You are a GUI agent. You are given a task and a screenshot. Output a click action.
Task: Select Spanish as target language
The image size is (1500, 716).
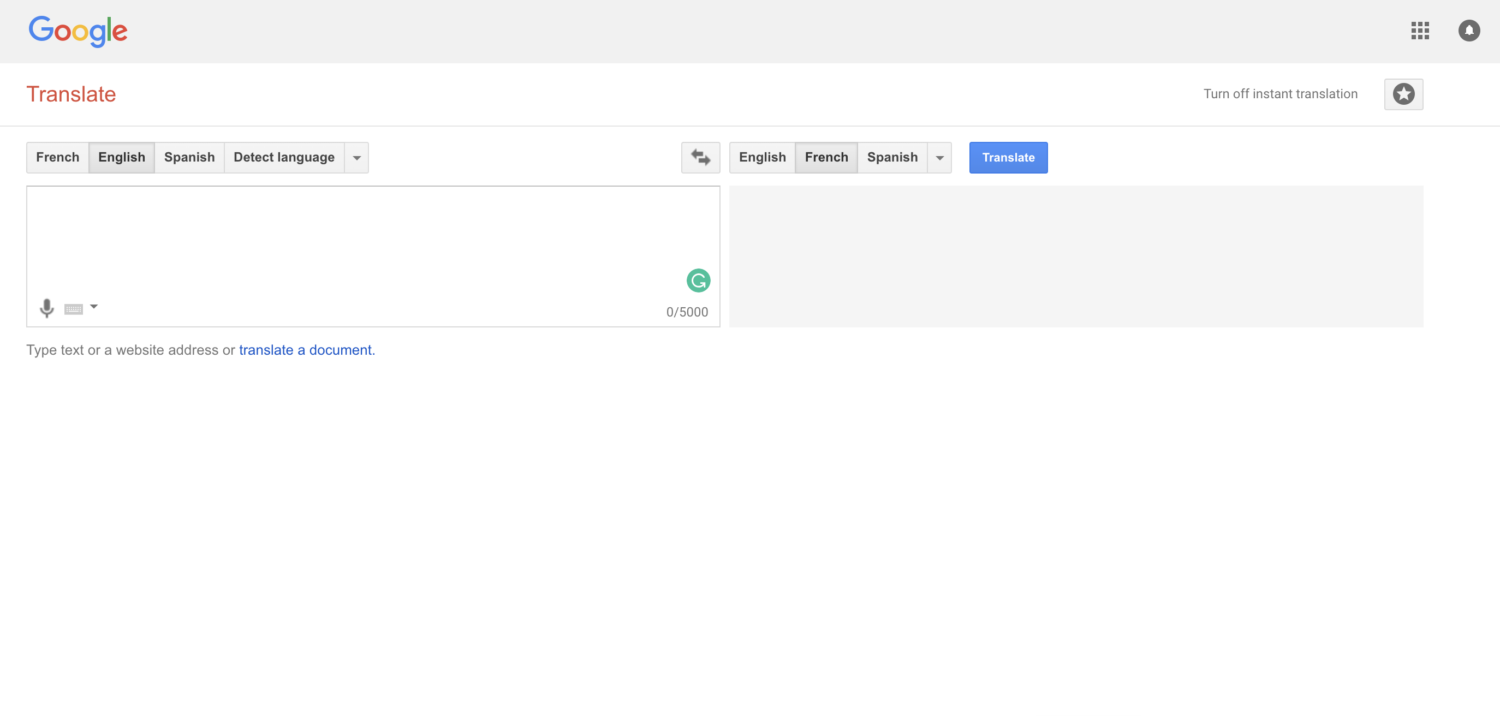point(892,157)
